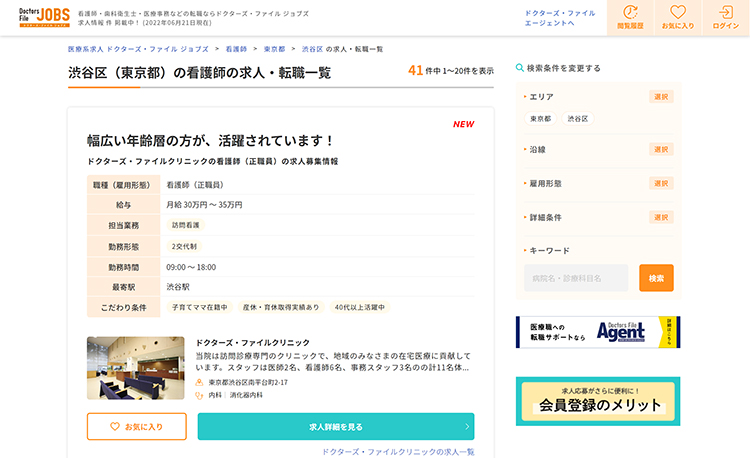Click the orange 検索 button

(656, 278)
